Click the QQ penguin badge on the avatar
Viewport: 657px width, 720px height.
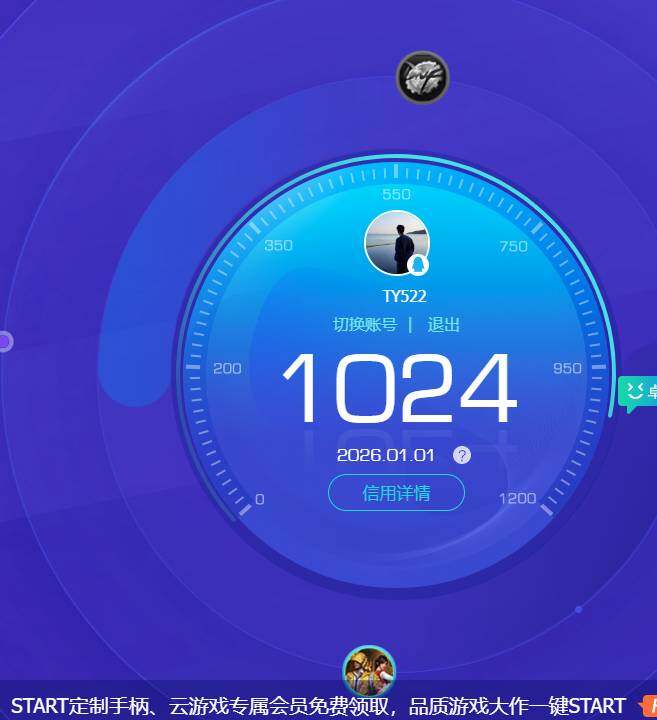pyautogui.click(x=418, y=265)
